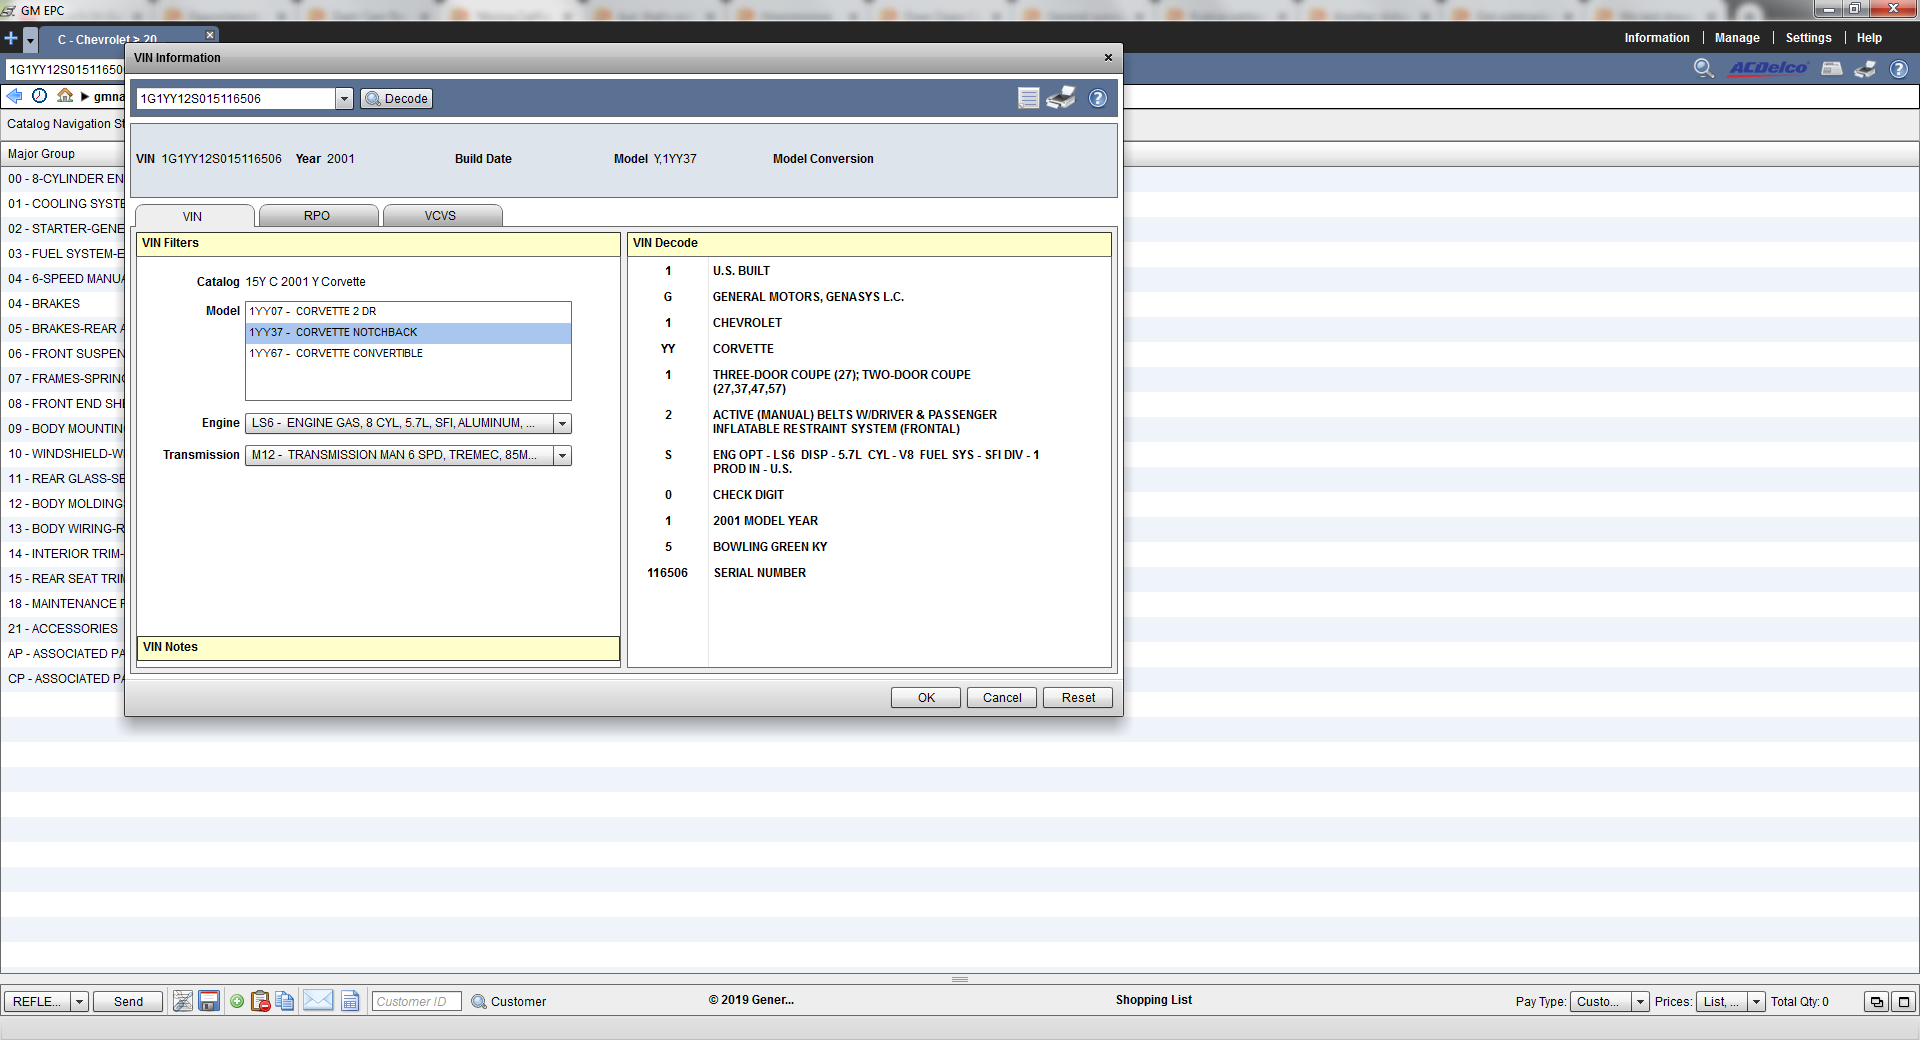Open the Prices List dropdown

coord(1755,1002)
